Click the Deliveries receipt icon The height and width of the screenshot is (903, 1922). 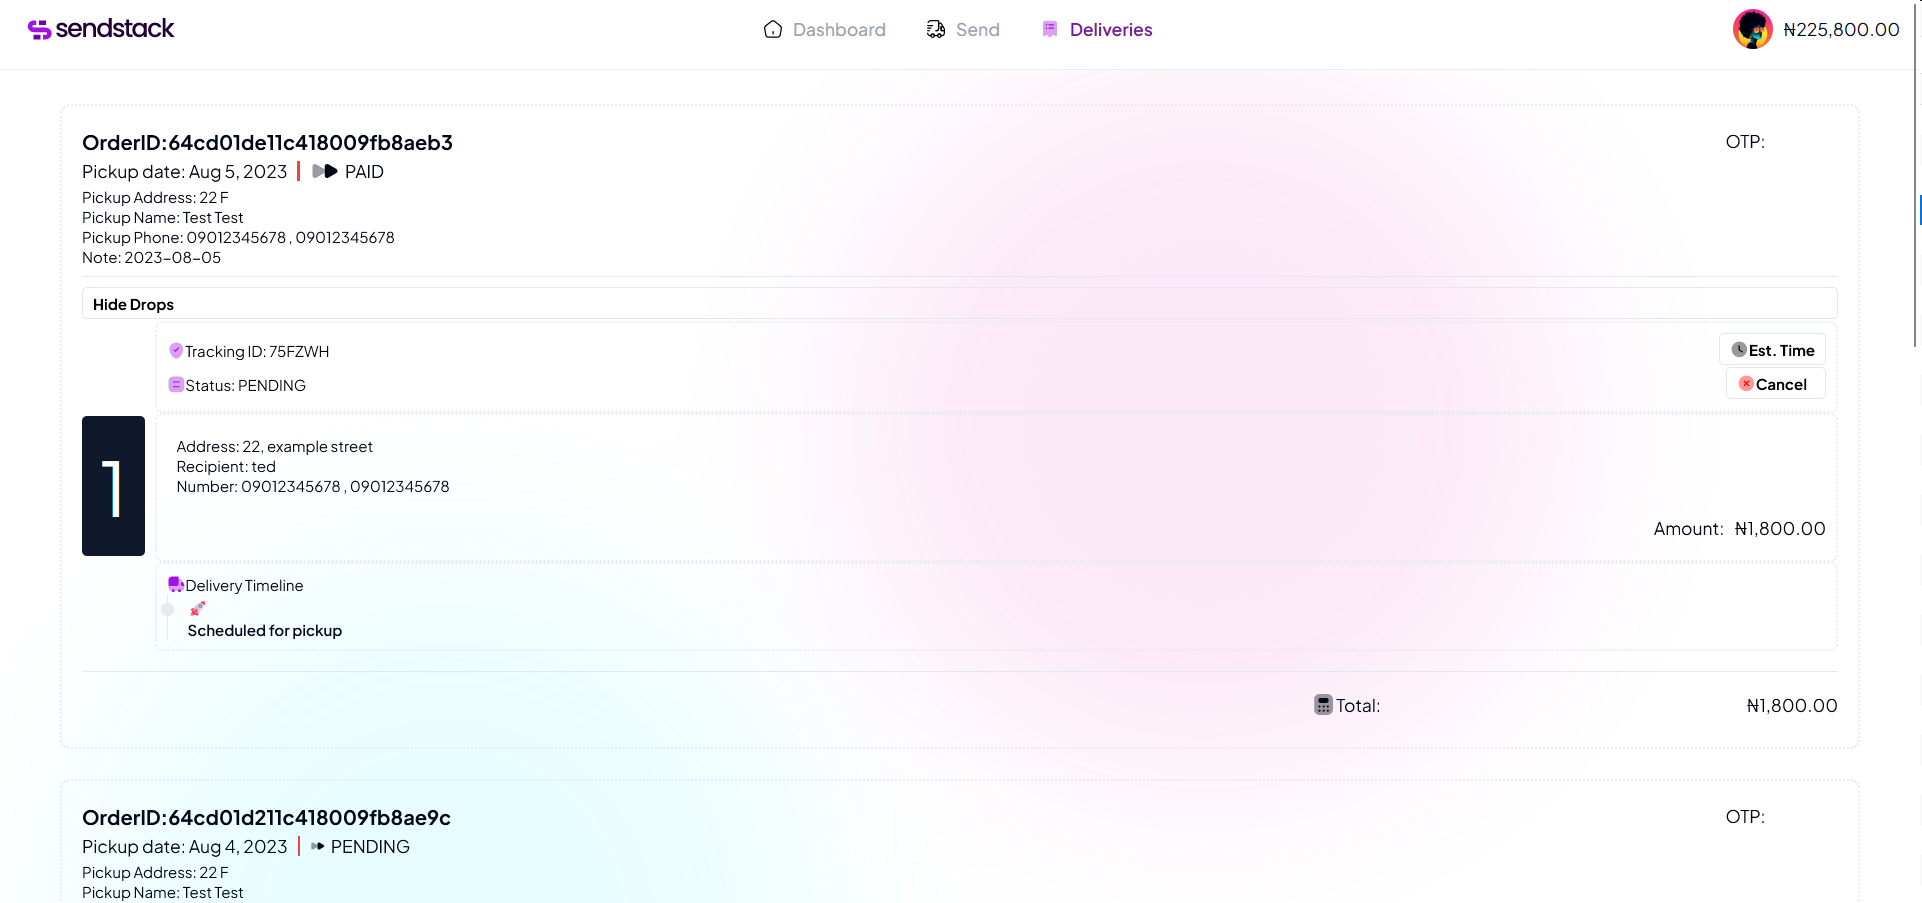(1050, 29)
